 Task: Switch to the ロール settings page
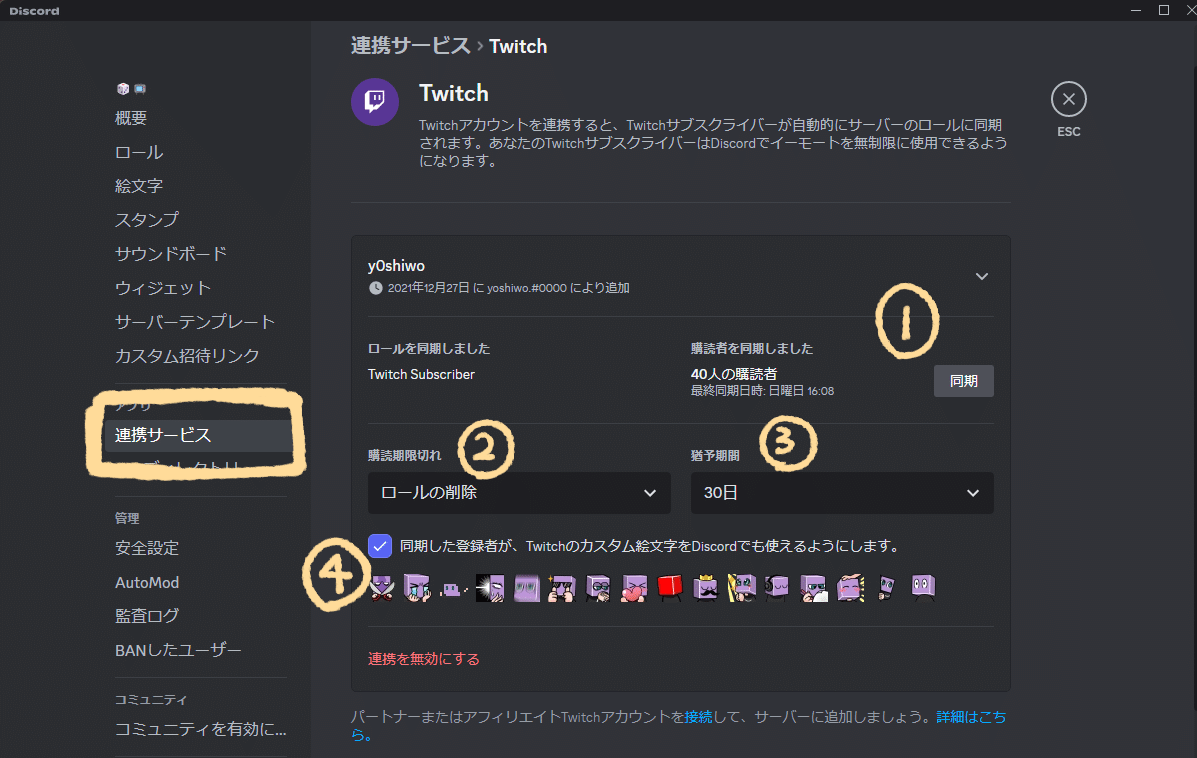tap(138, 151)
